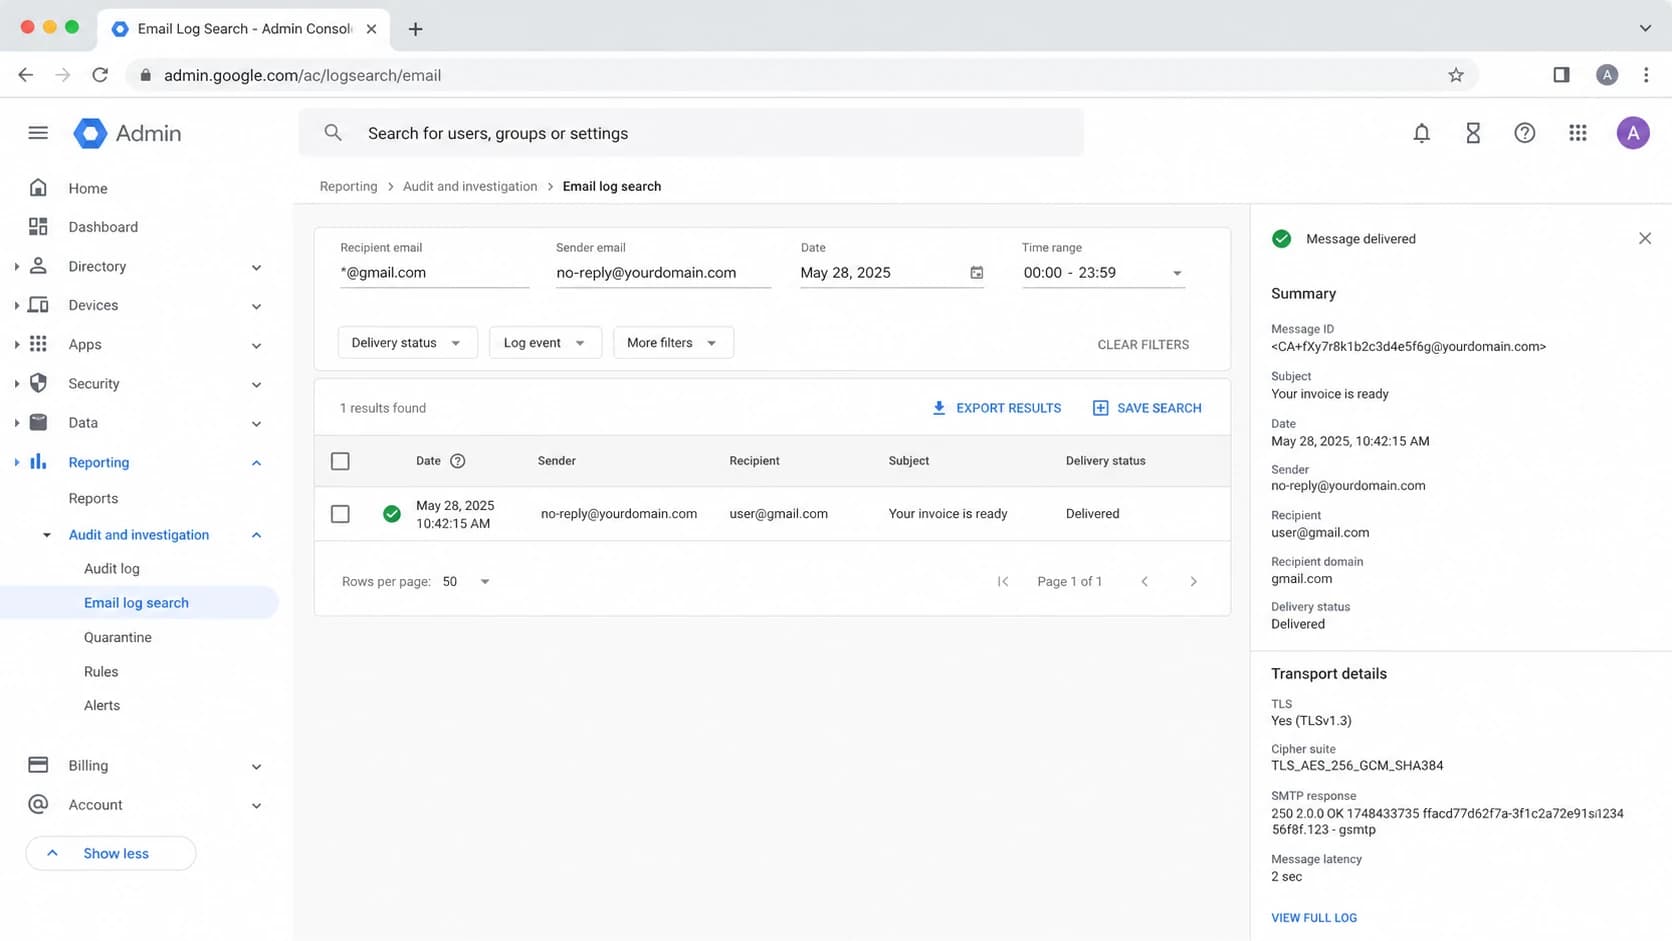Click VIEW FULL LOG link
Screen dimensions: 1672x941
[x=1314, y=918]
